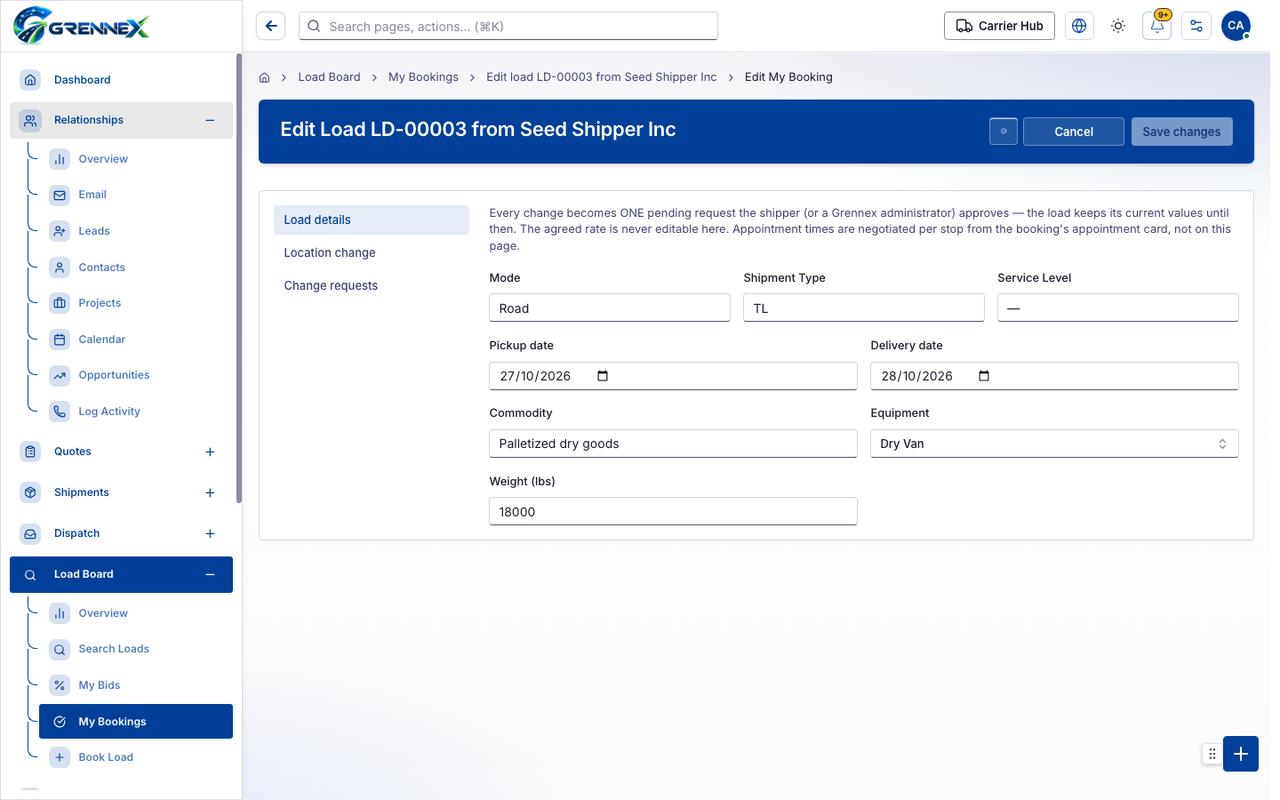Click the drag handle dots icon
The image size is (1280, 800).
coord(1212,754)
